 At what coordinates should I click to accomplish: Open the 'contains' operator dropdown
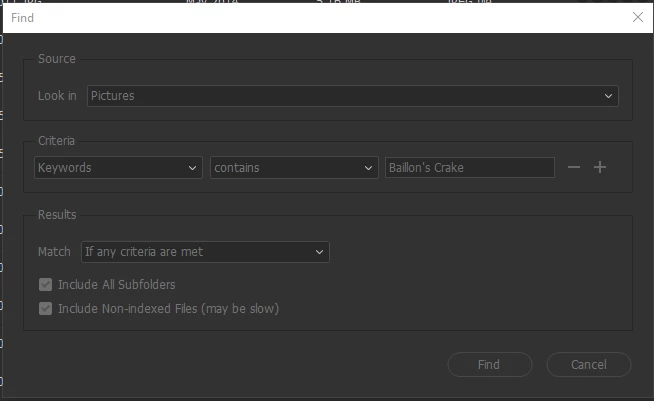(x=294, y=168)
